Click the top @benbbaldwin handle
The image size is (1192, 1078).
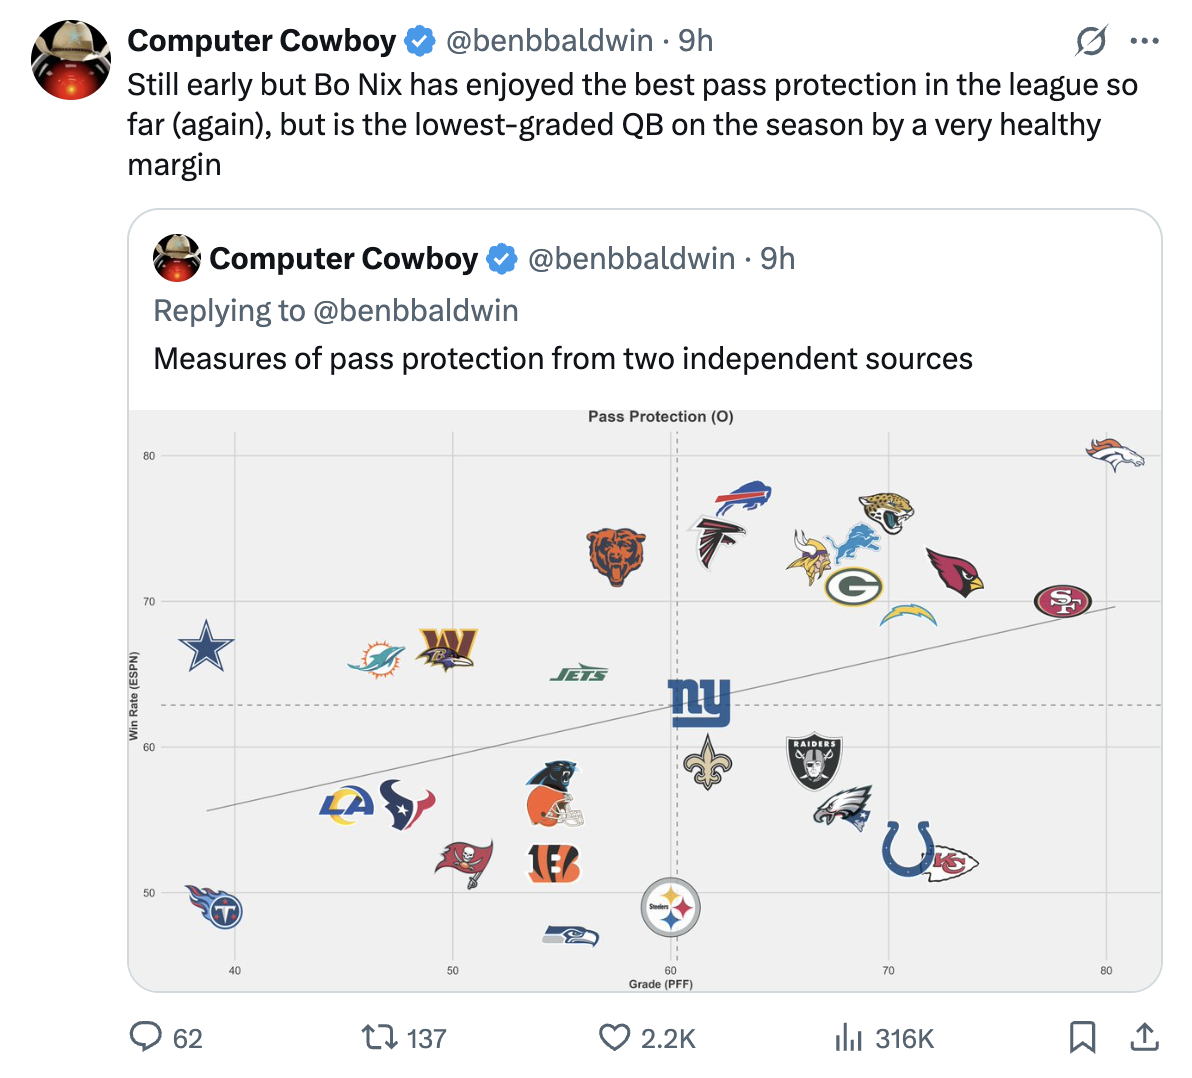(x=549, y=41)
